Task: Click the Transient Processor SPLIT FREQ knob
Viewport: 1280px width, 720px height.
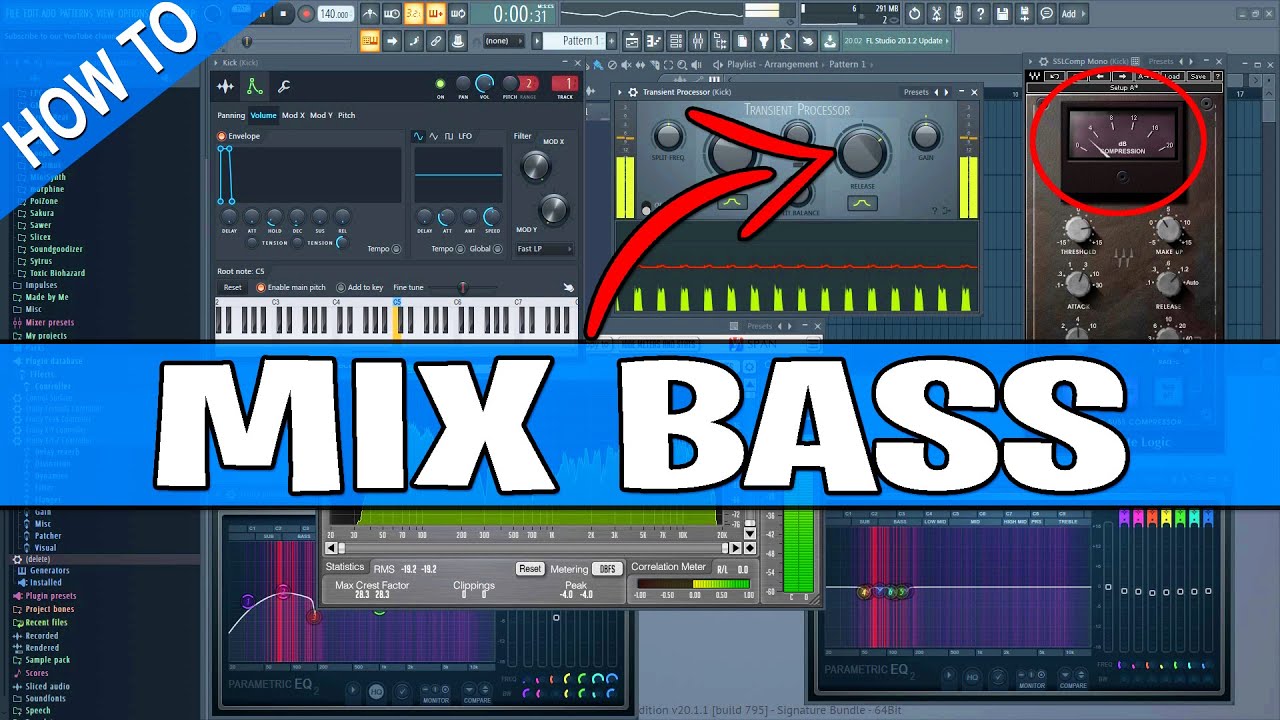Action: 668,136
